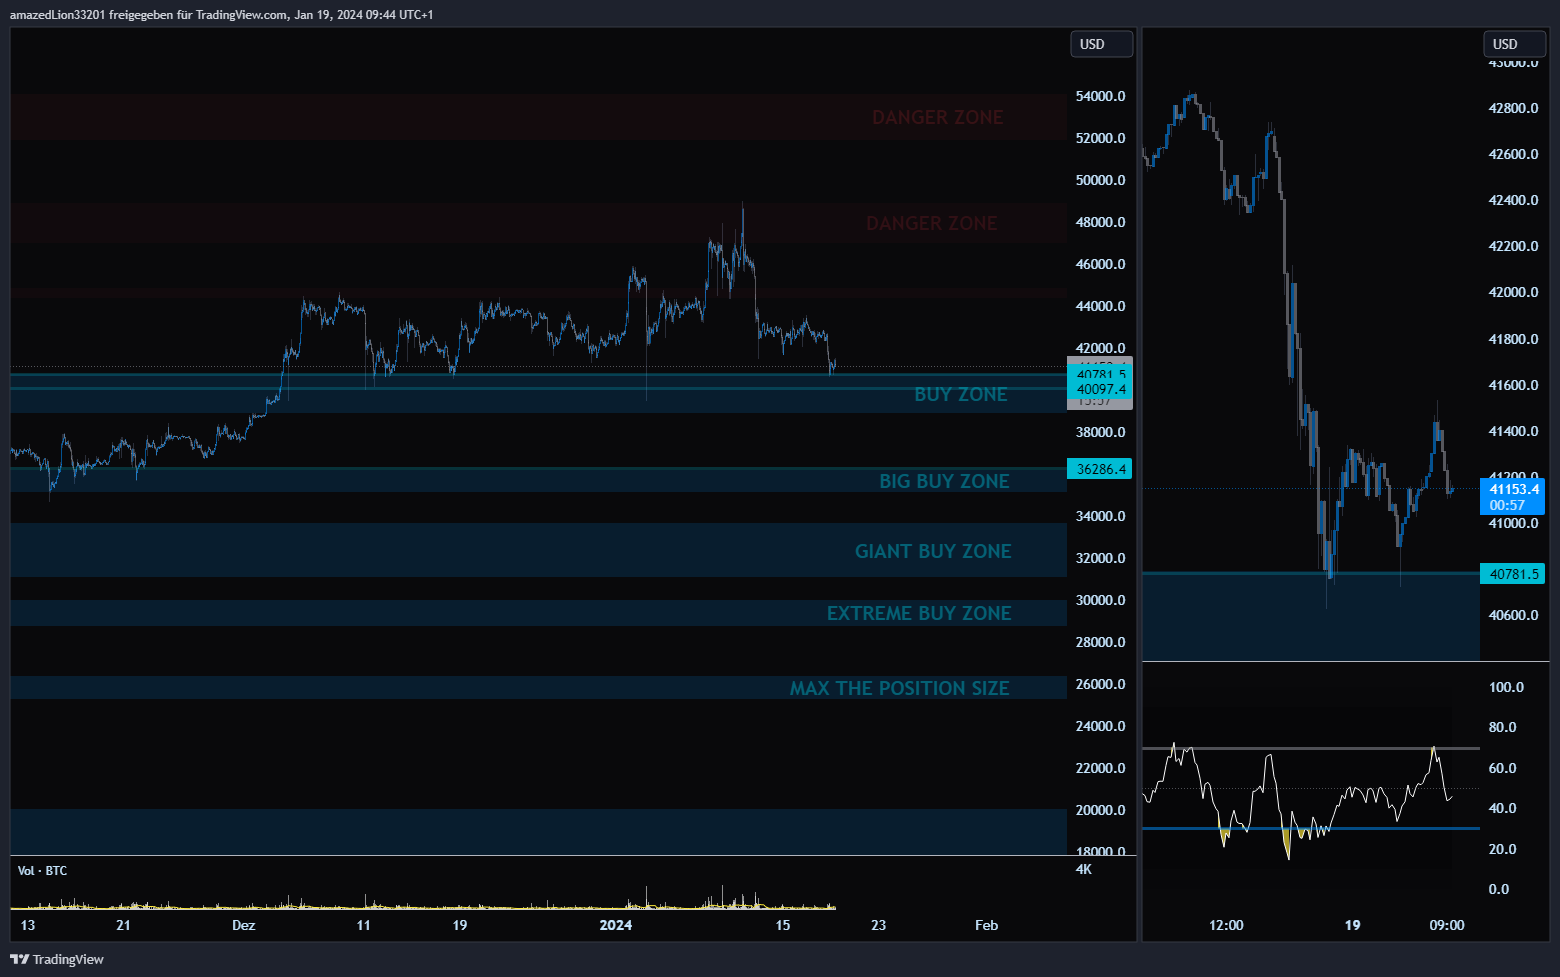The height and width of the screenshot is (977, 1560).
Task: Click the 41400.0 label on right chart
Action: pos(1513,431)
